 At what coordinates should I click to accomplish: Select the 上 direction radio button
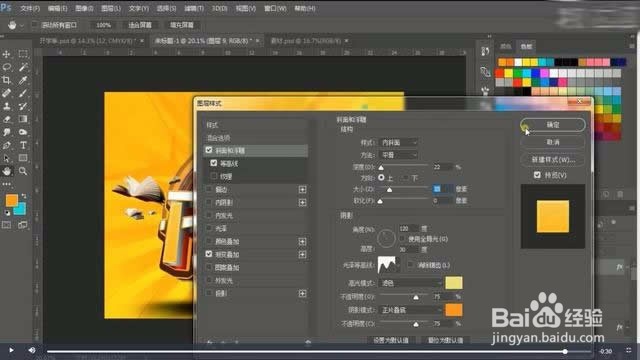[x=381, y=178]
